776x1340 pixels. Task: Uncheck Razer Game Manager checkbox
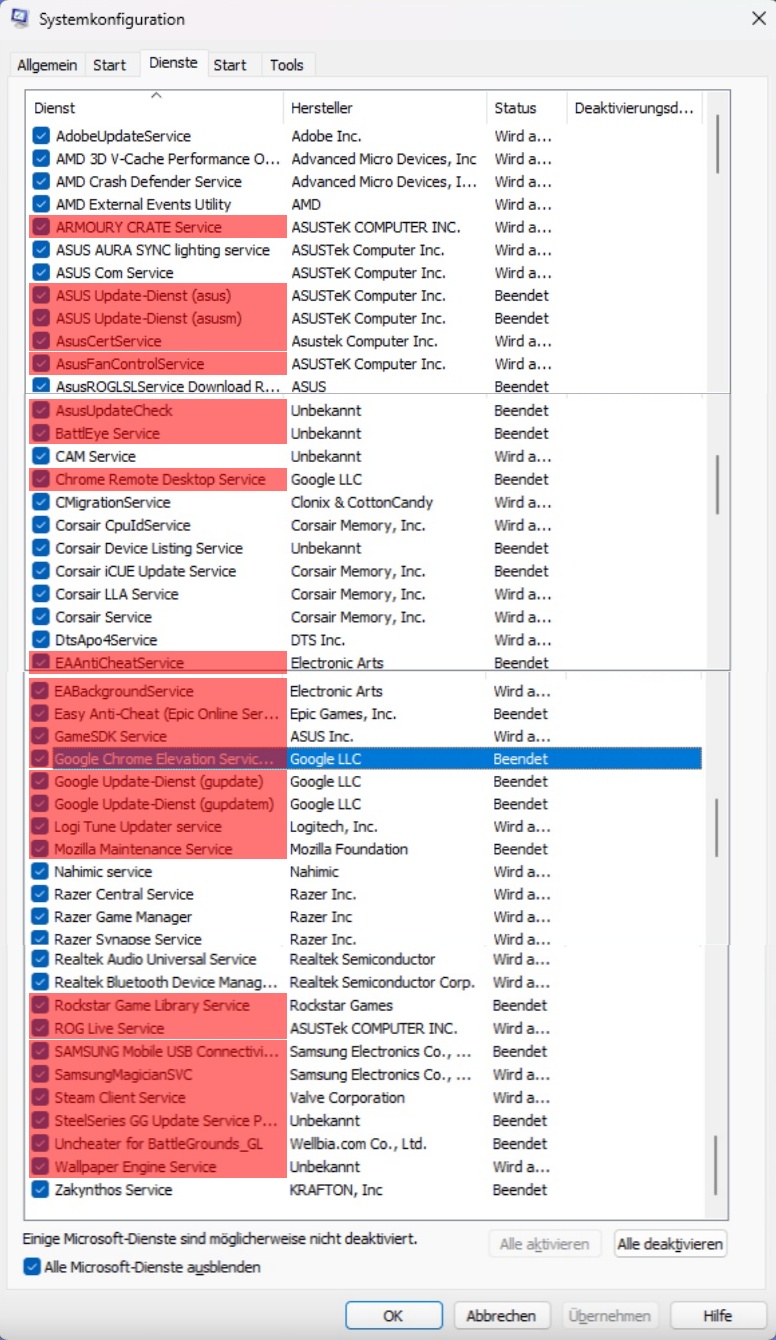40,917
